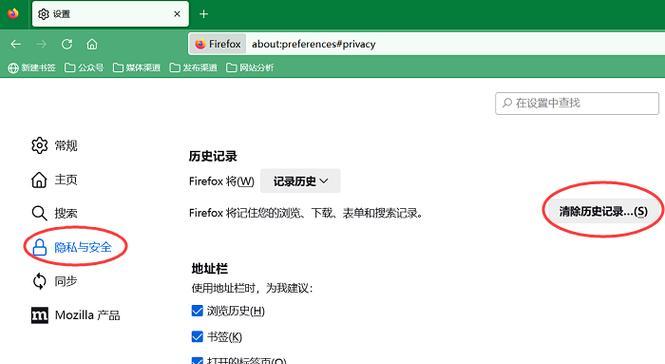Open the 新建书签 bookmark
This screenshot has width=665, height=364.
click(32, 68)
